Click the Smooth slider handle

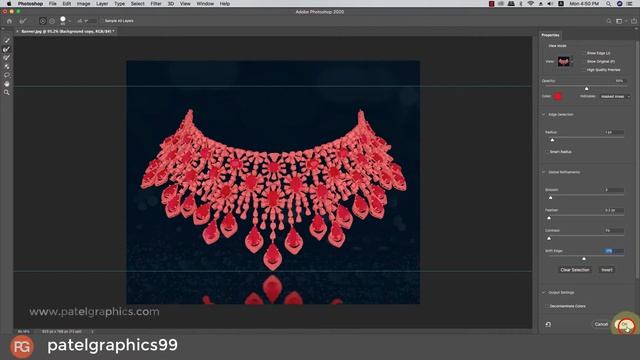[x=551, y=198]
